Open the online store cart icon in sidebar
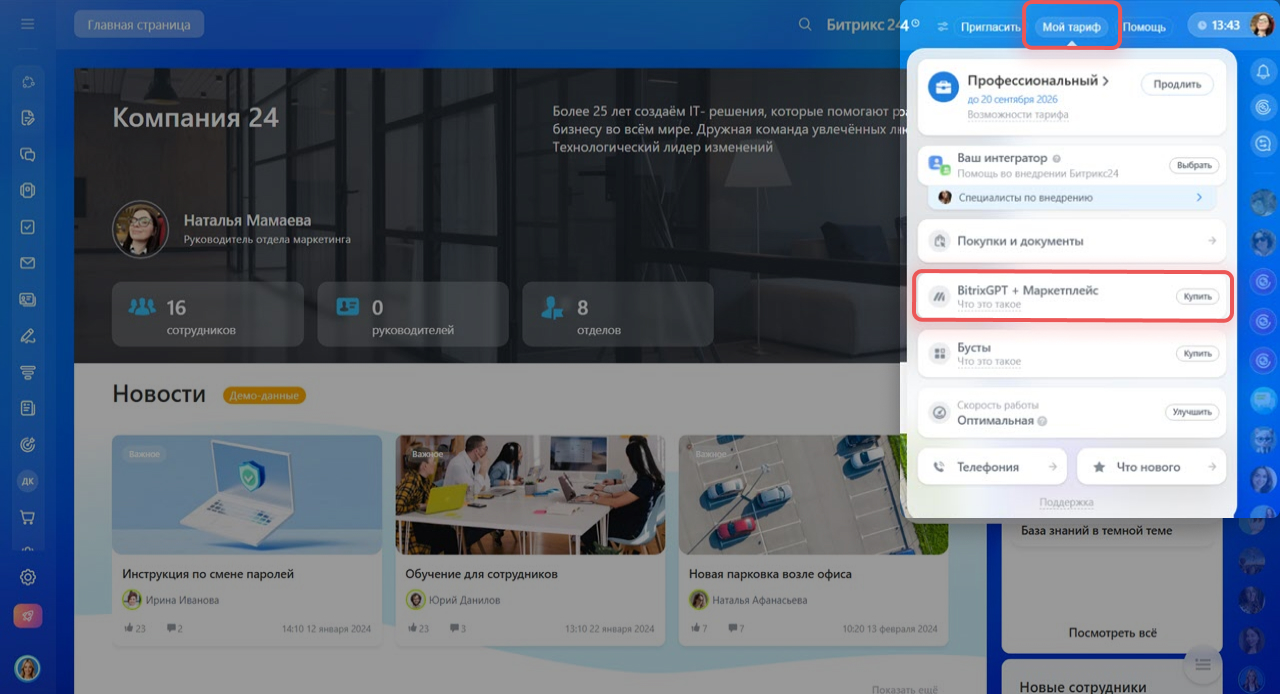Screen dimensions: 1280x694 point(28,517)
